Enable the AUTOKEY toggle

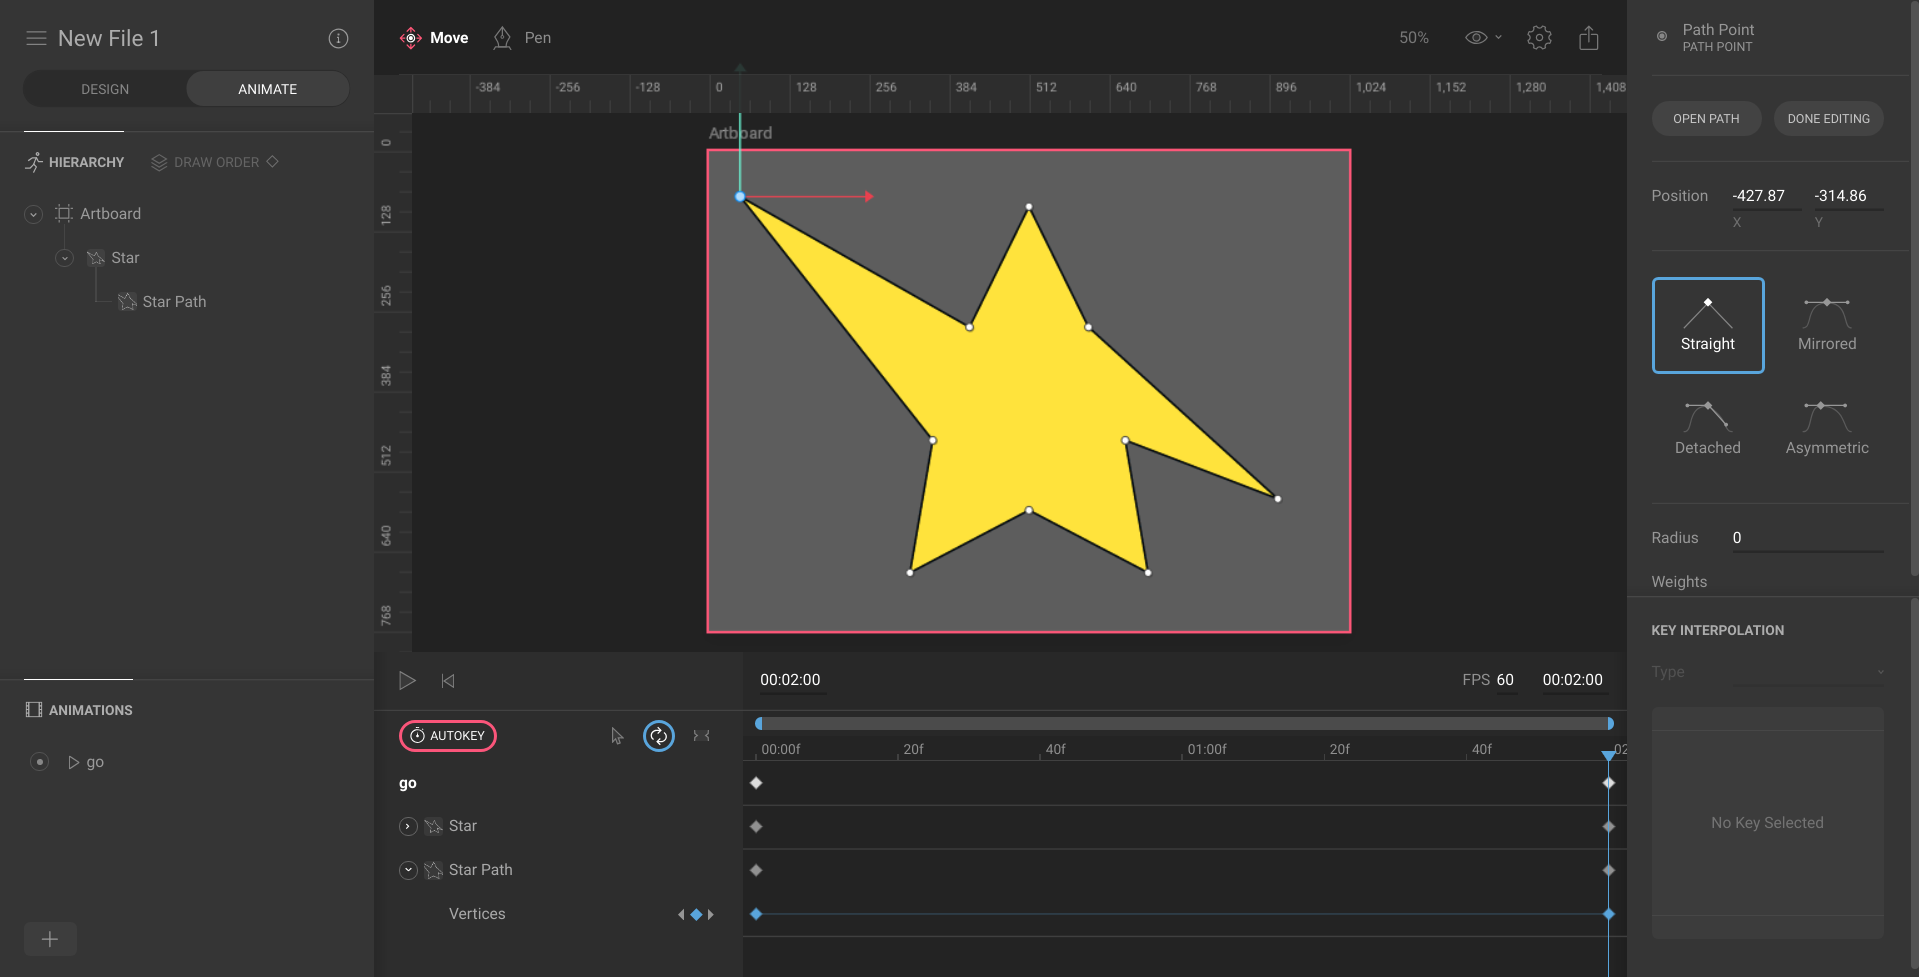pos(447,736)
